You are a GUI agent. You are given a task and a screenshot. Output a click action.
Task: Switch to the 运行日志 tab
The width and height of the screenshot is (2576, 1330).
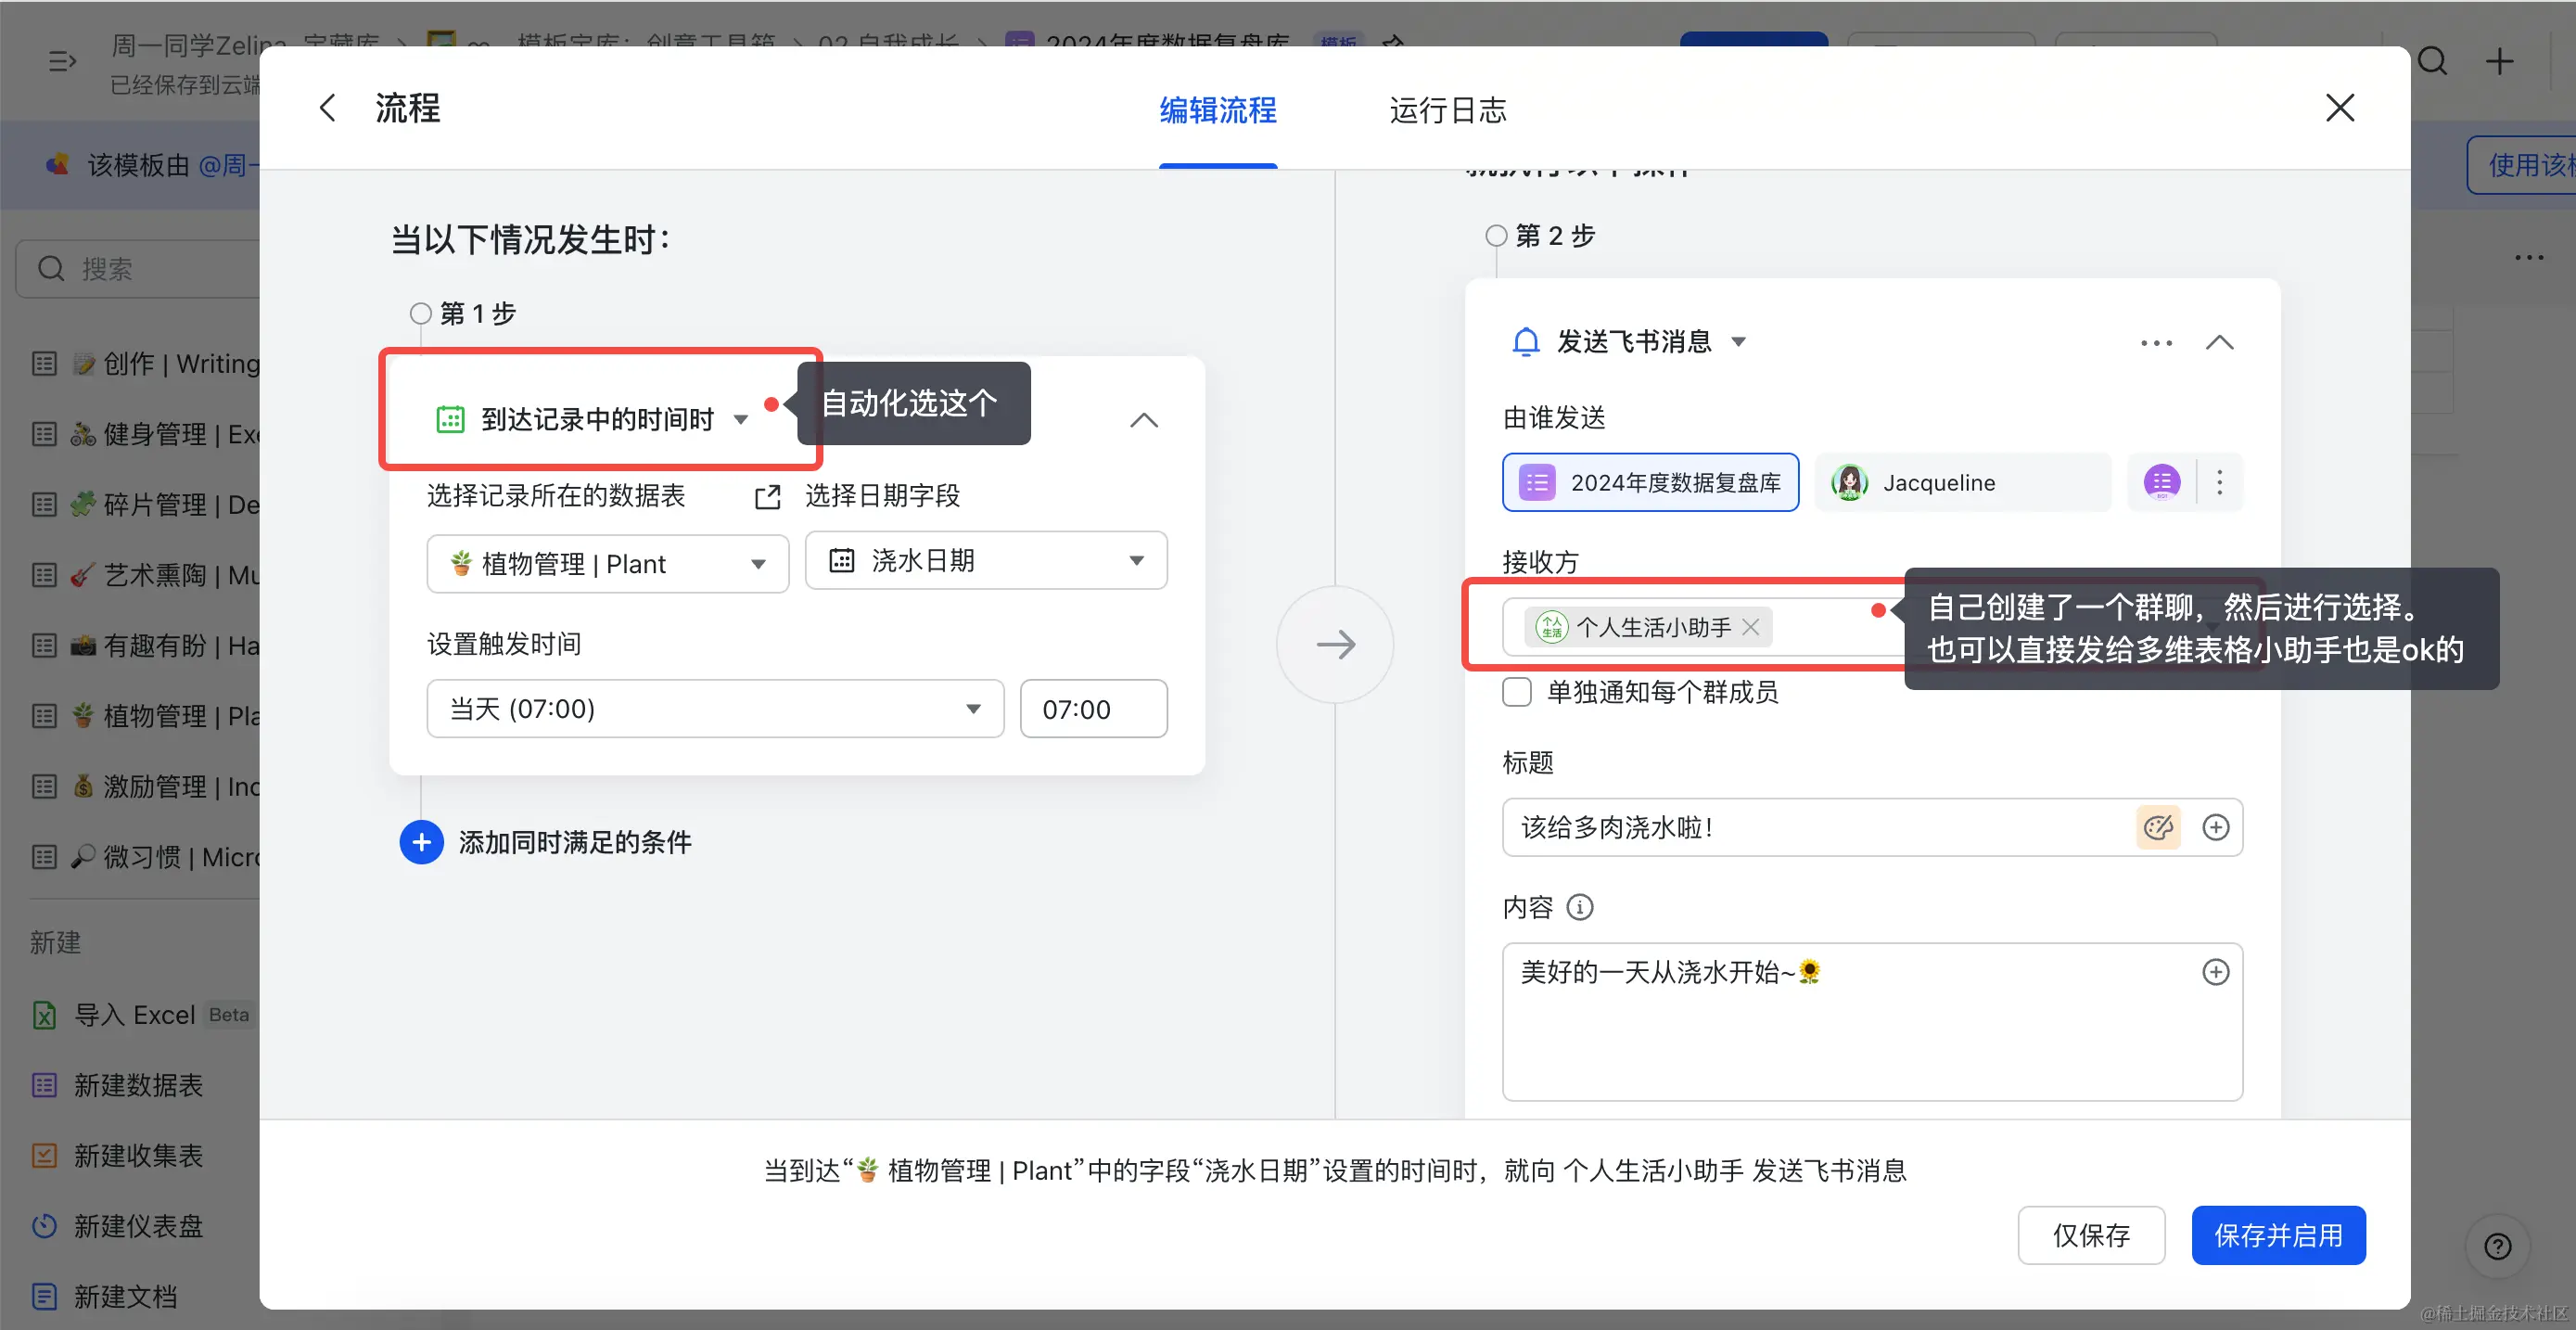pos(1447,110)
